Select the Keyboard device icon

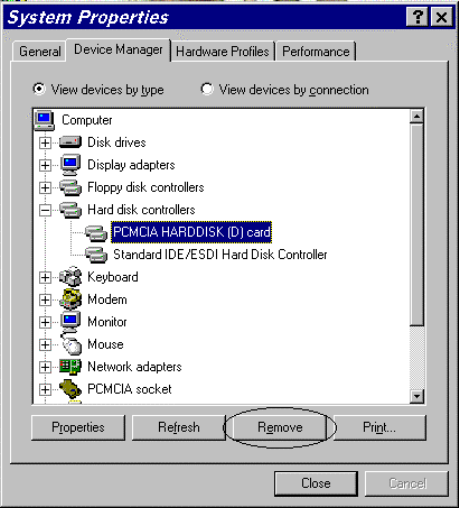pyautogui.click(x=71, y=277)
